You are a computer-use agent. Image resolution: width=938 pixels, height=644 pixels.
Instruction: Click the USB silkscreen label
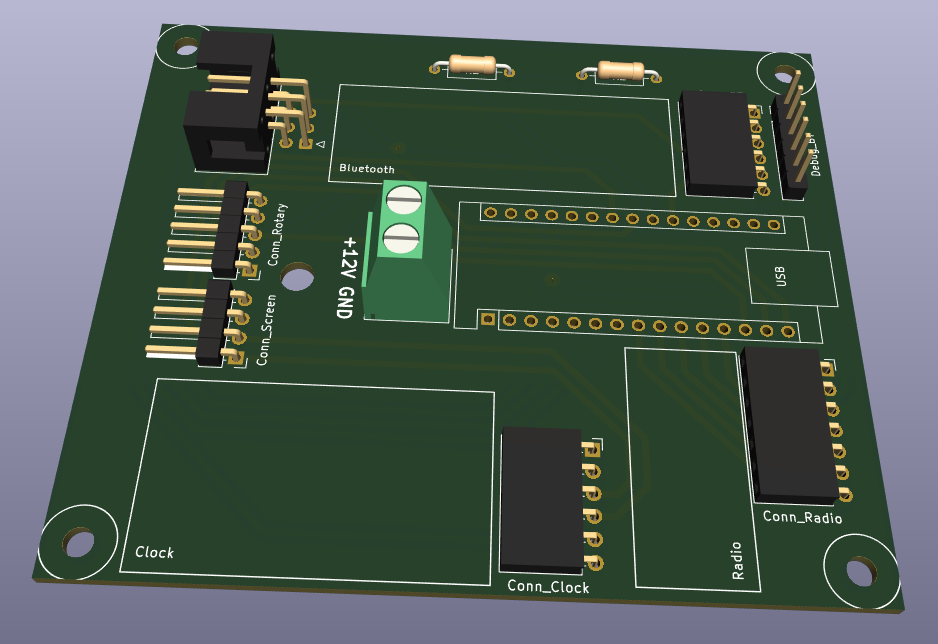[x=780, y=276]
